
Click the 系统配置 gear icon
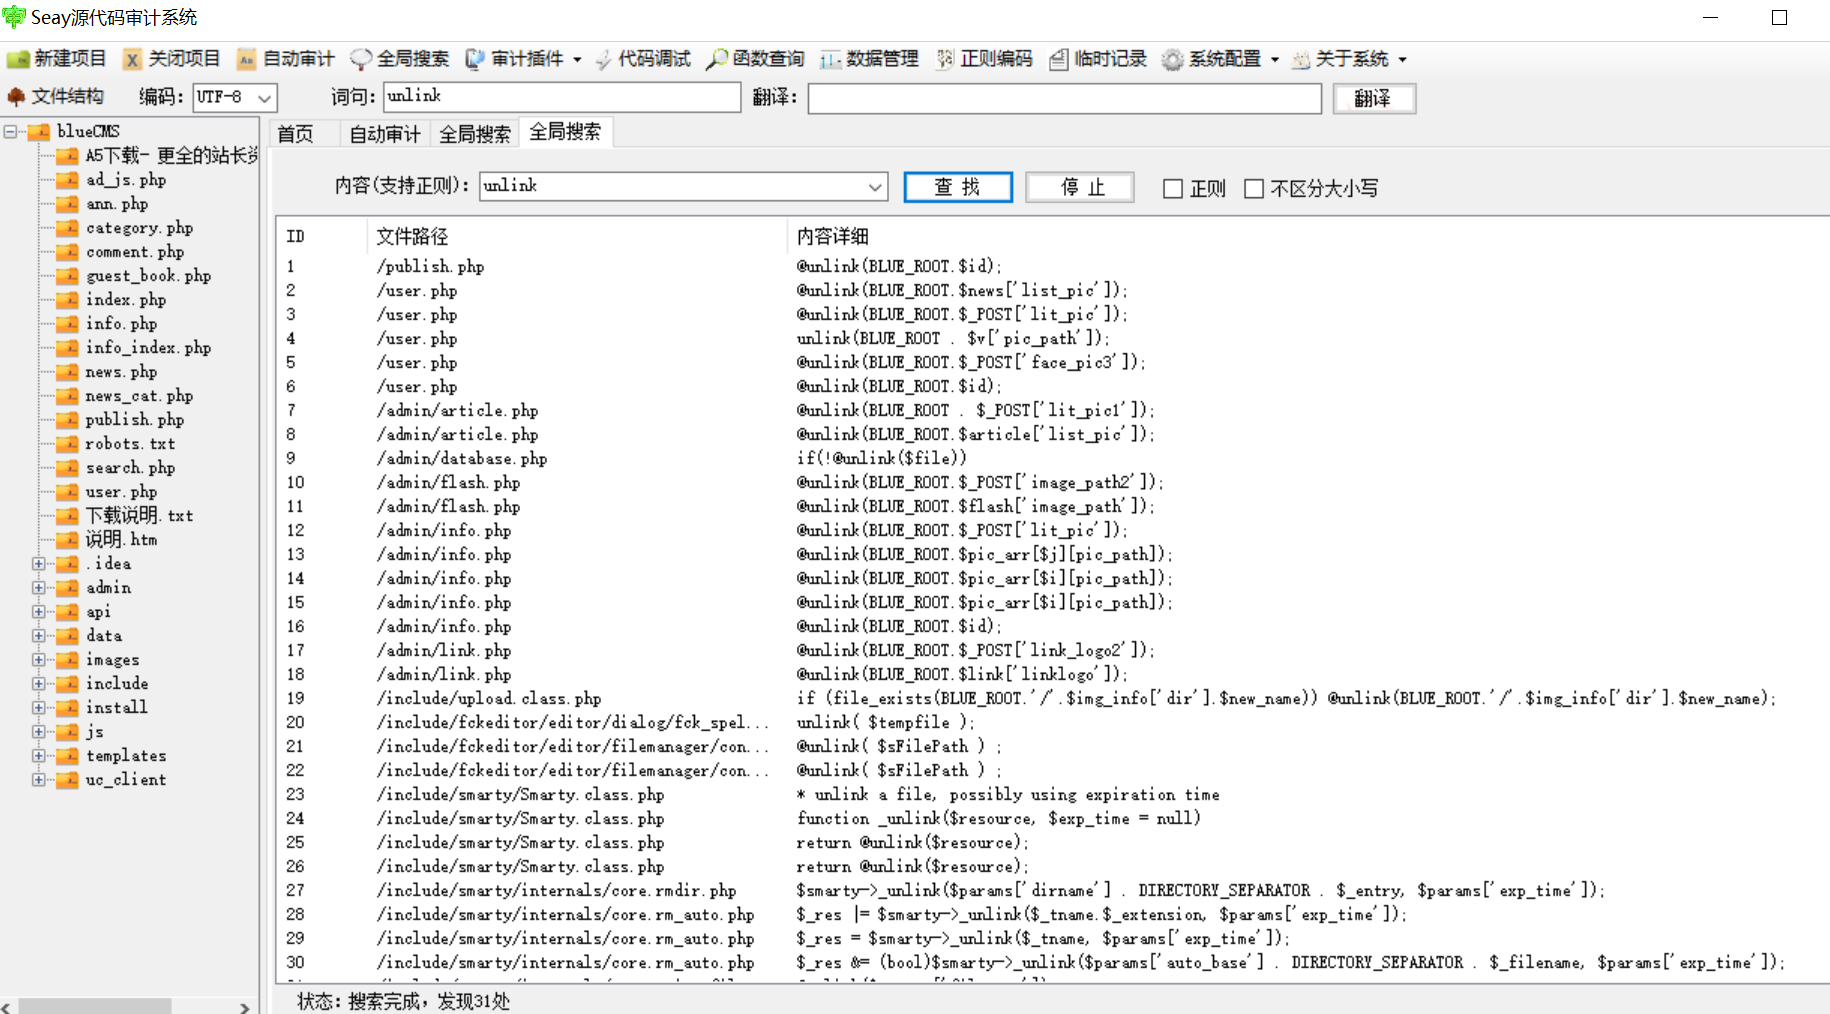[1173, 60]
